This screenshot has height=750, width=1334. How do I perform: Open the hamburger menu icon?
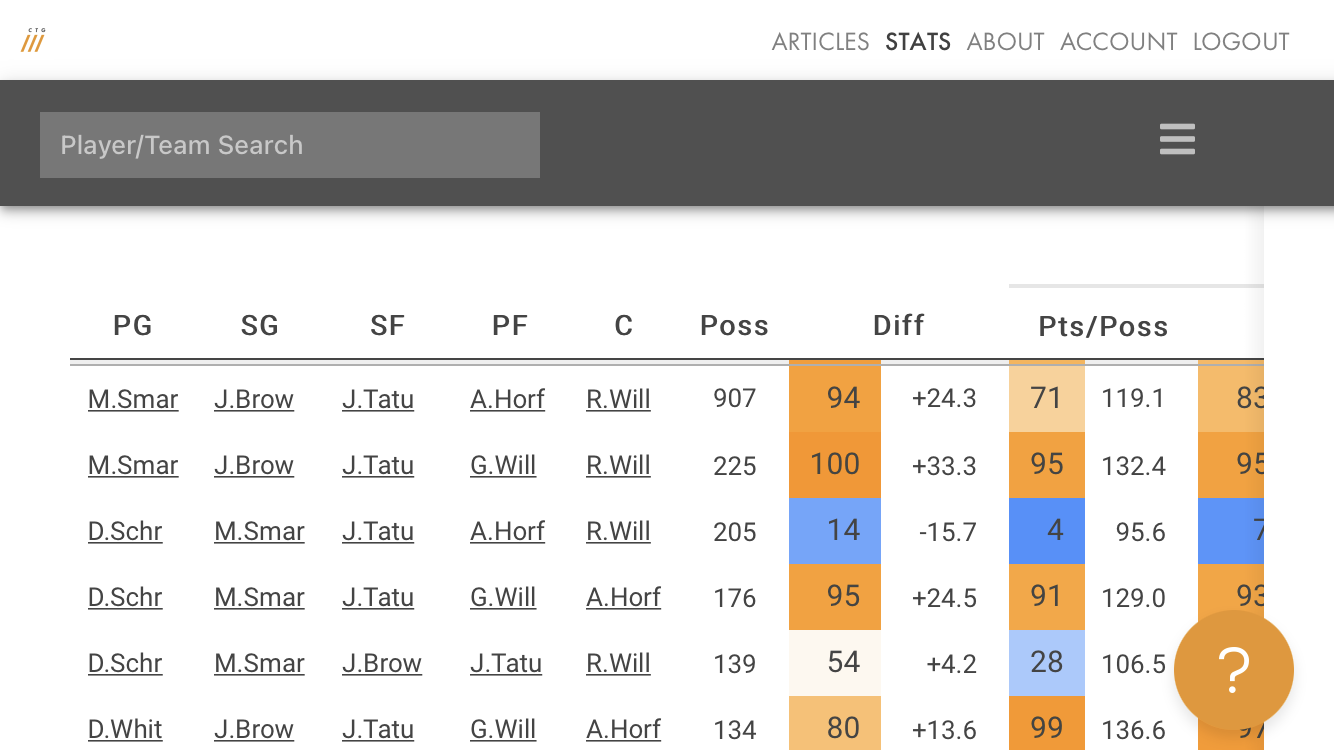point(1177,139)
